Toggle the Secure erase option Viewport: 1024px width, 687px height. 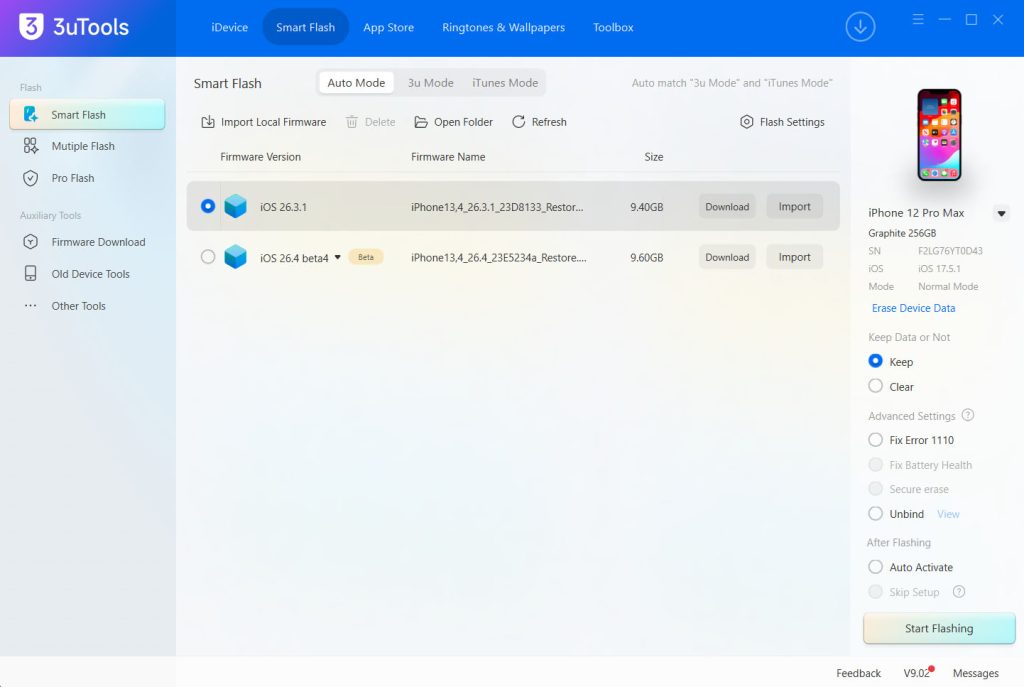pos(875,488)
